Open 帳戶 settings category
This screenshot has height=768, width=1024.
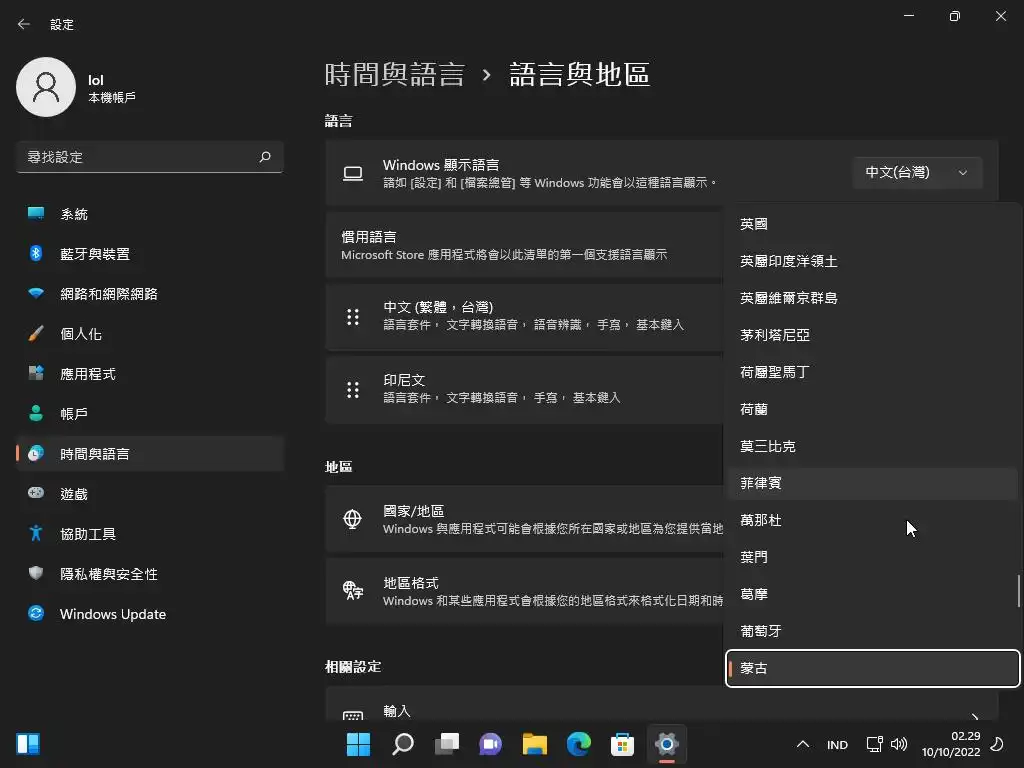[x=150, y=413]
